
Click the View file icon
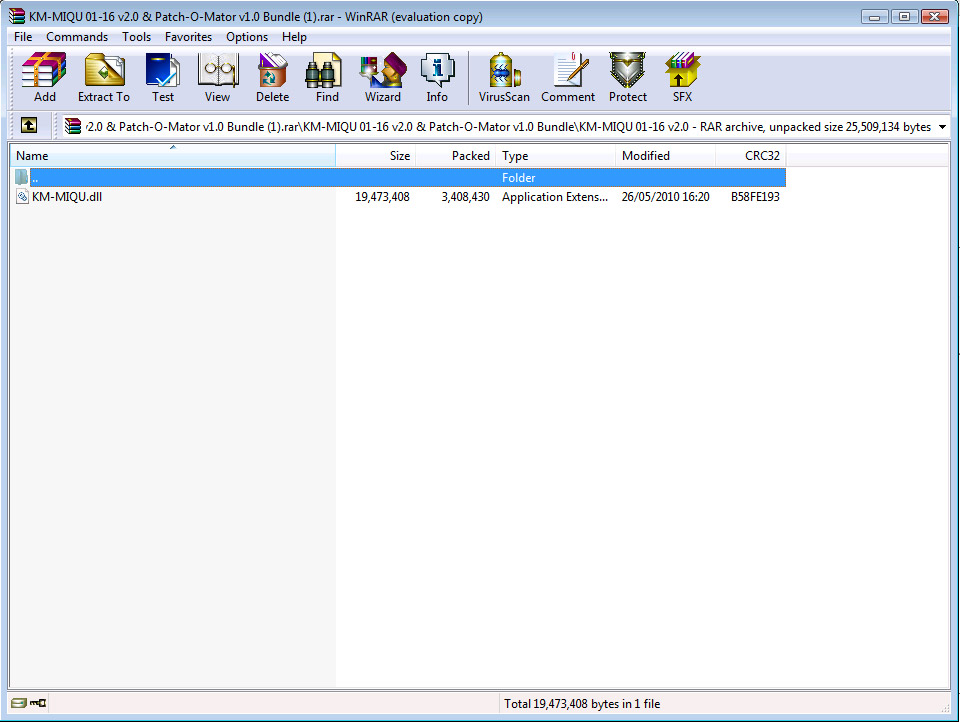click(217, 77)
